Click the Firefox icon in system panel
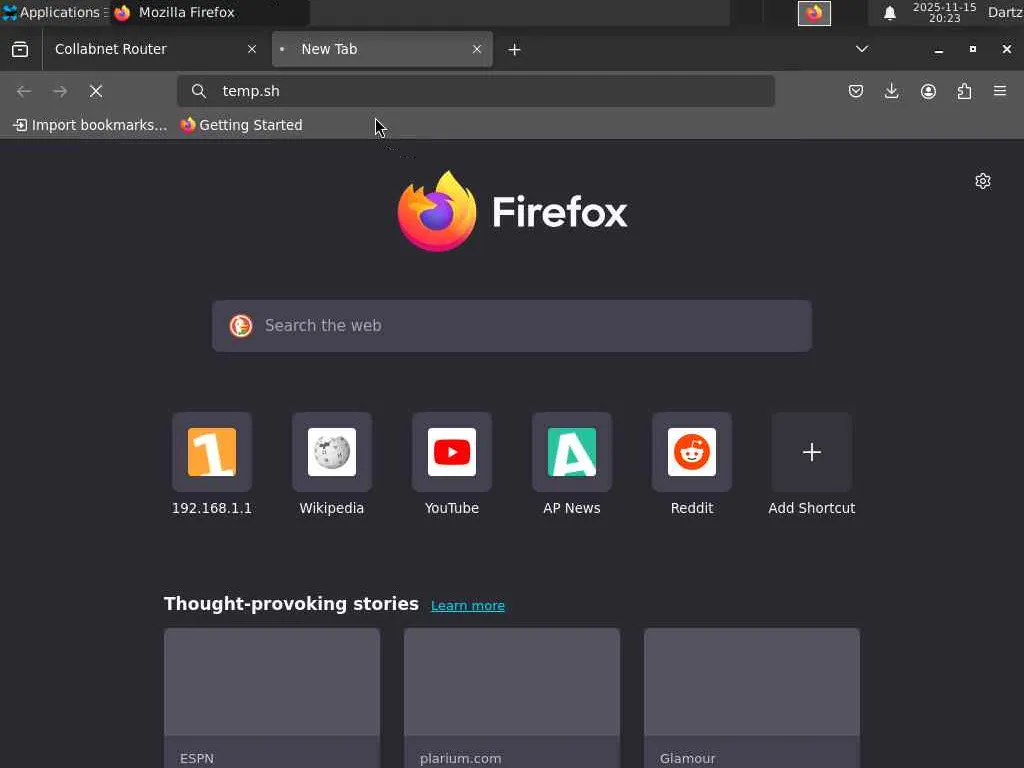 [814, 13]
